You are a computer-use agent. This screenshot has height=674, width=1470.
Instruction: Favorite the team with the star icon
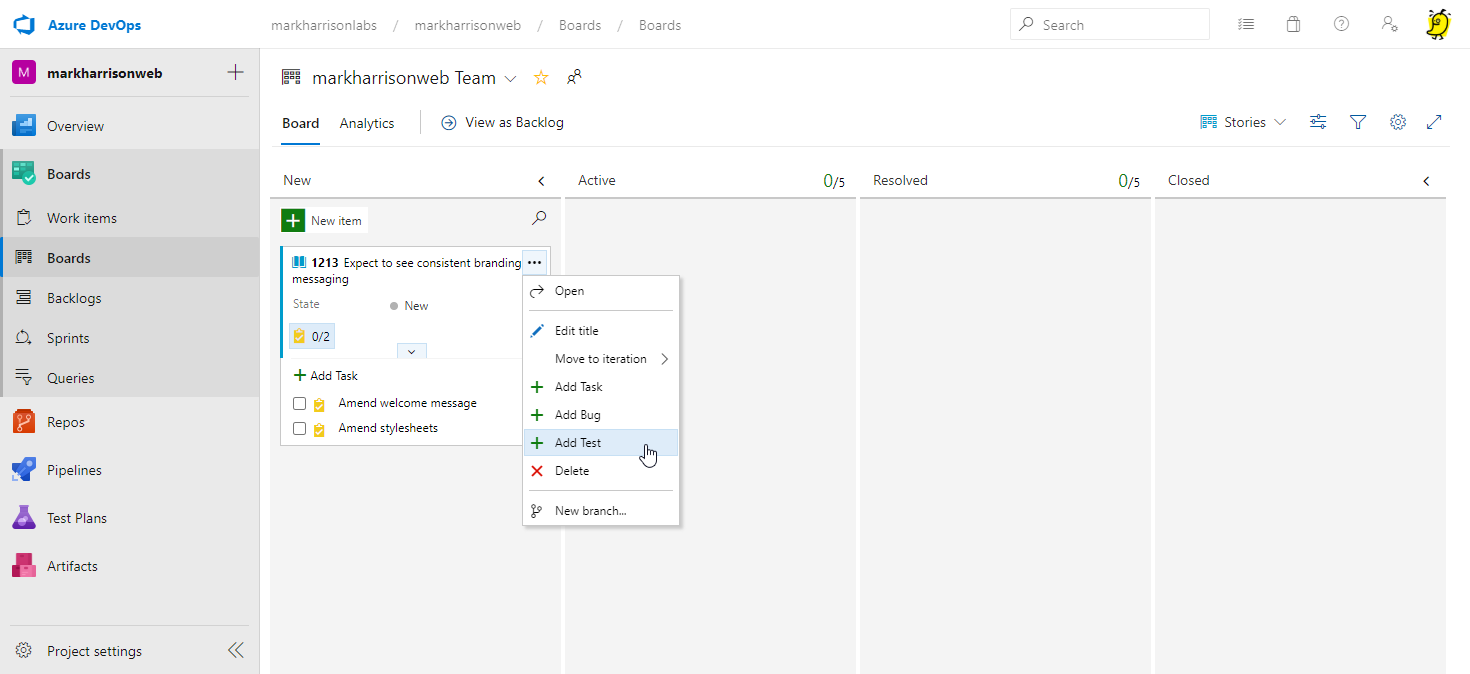coord(541,78)
